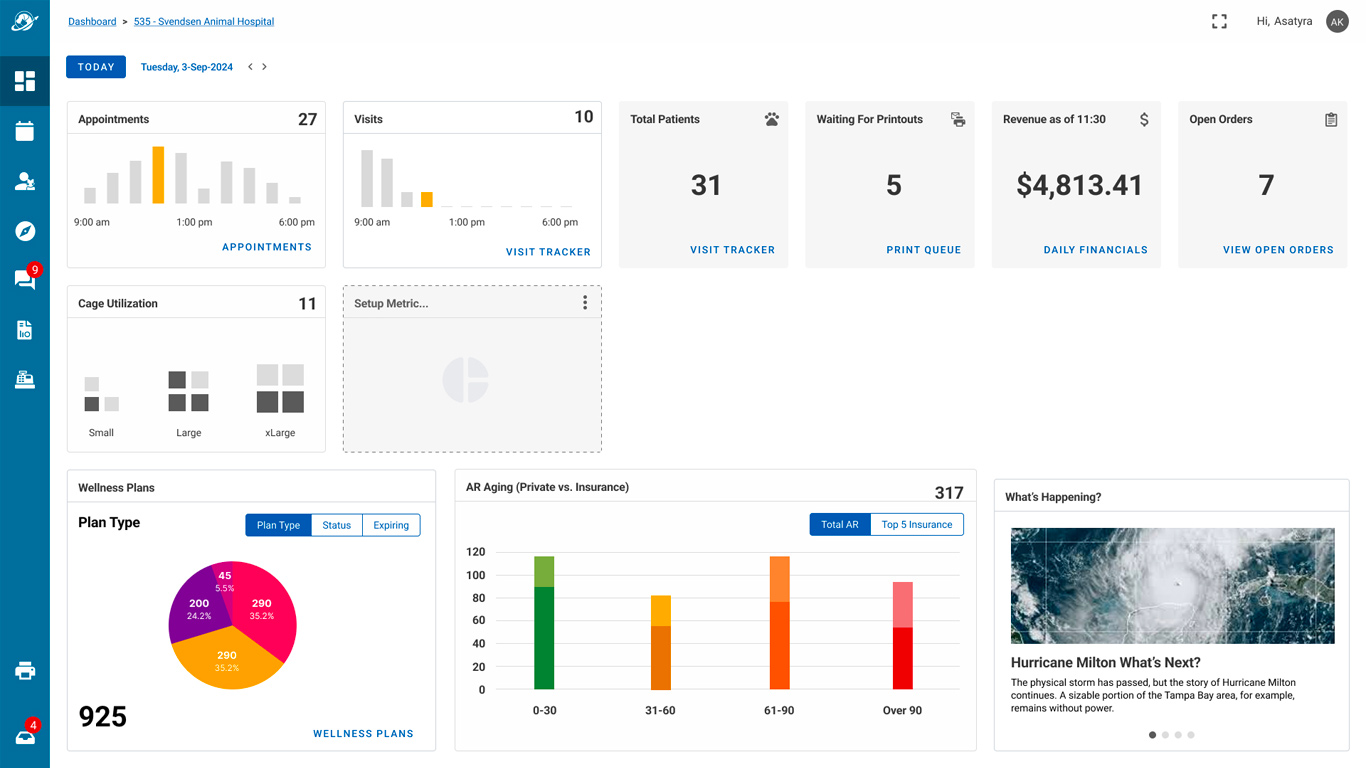Viewport: 1366px width, 768px height.
Task: Click the dashboard grid sidebar icon
Action: click(25, 81)
